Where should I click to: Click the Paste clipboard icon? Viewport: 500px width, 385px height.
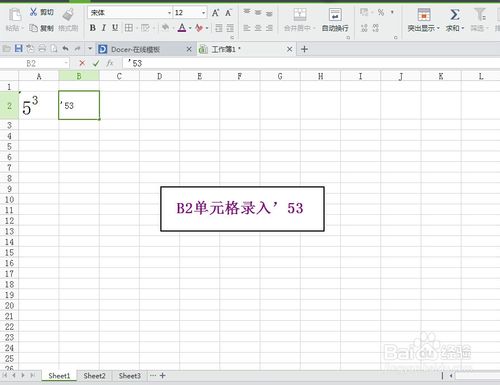pos(15,15)
